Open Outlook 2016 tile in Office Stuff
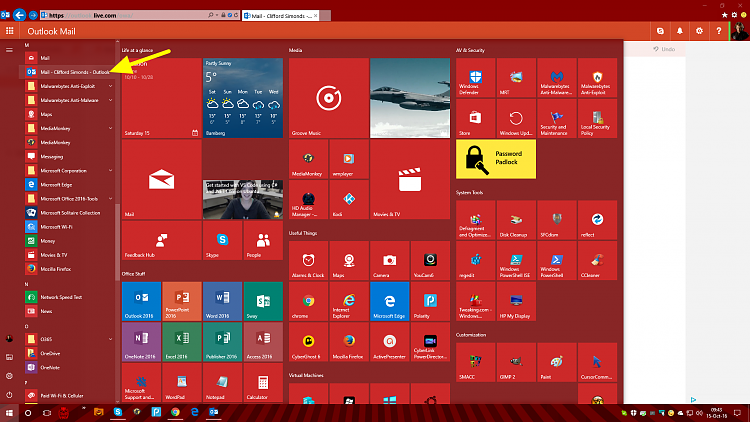Image resolution: width=750 pixels, height=422 pixels. point(141,301)
